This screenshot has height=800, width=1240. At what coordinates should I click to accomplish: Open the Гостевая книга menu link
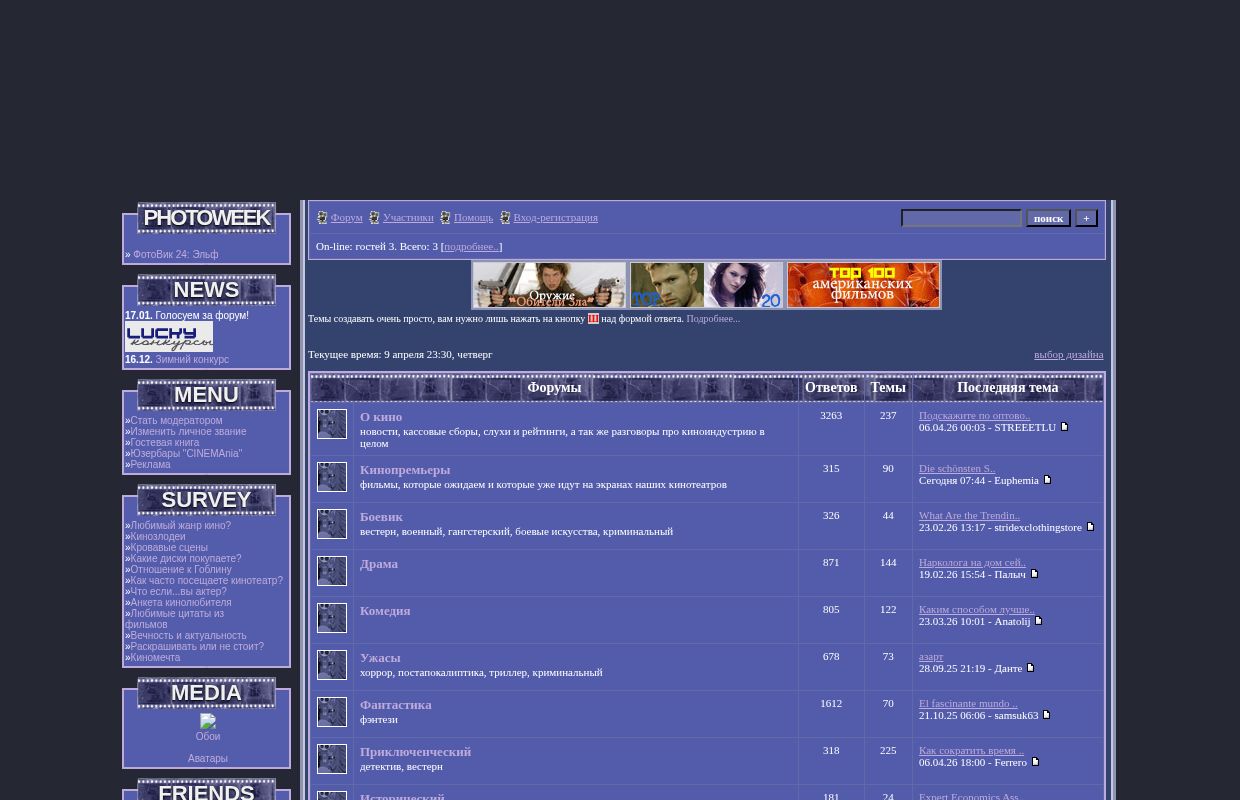pyautogui.click(x=165, y=442)
